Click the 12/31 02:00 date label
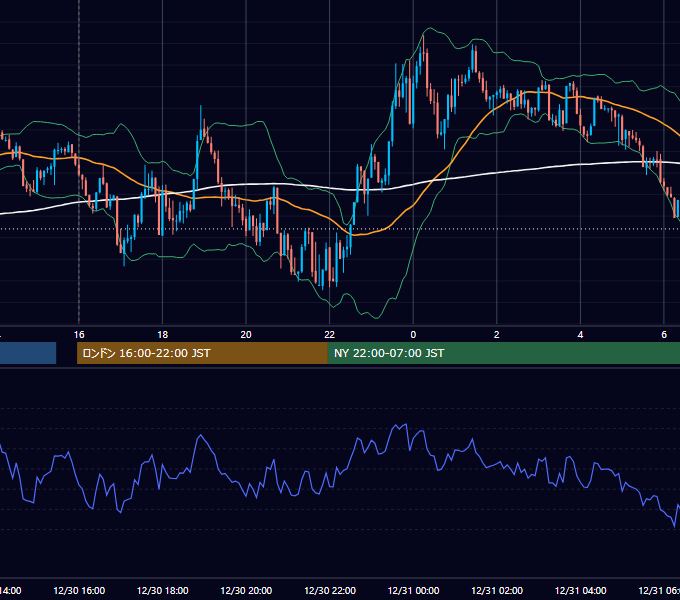Image resolution: width=680 pixels, height=600 pixels. (497, 590)
